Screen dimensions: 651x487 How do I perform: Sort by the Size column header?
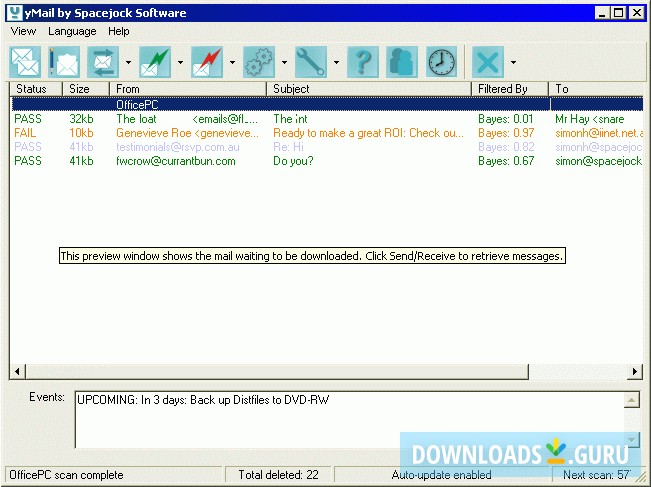(86, 89)
